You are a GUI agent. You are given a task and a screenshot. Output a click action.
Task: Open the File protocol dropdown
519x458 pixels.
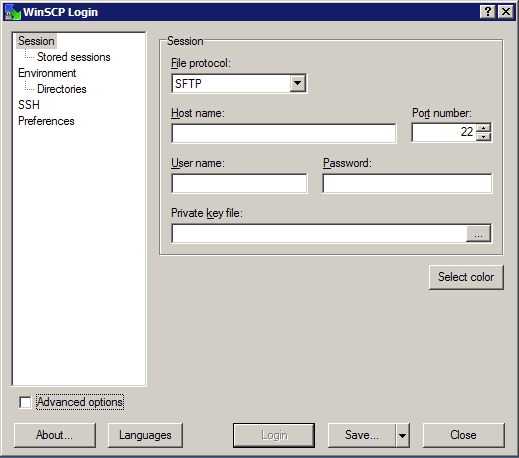pos(297,83)
